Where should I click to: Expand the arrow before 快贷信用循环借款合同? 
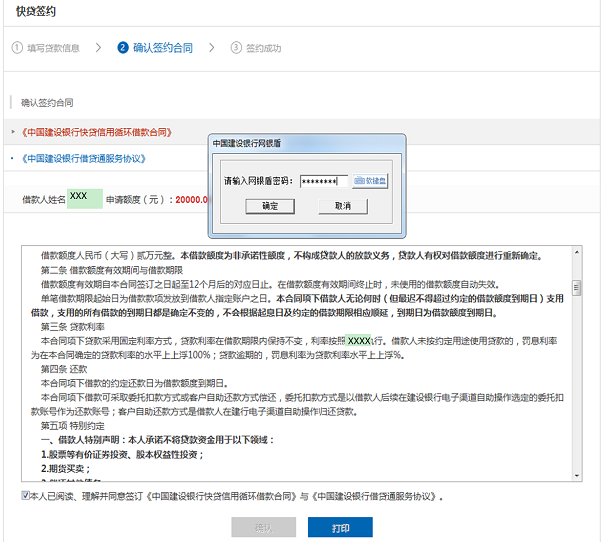click(13, 132)
